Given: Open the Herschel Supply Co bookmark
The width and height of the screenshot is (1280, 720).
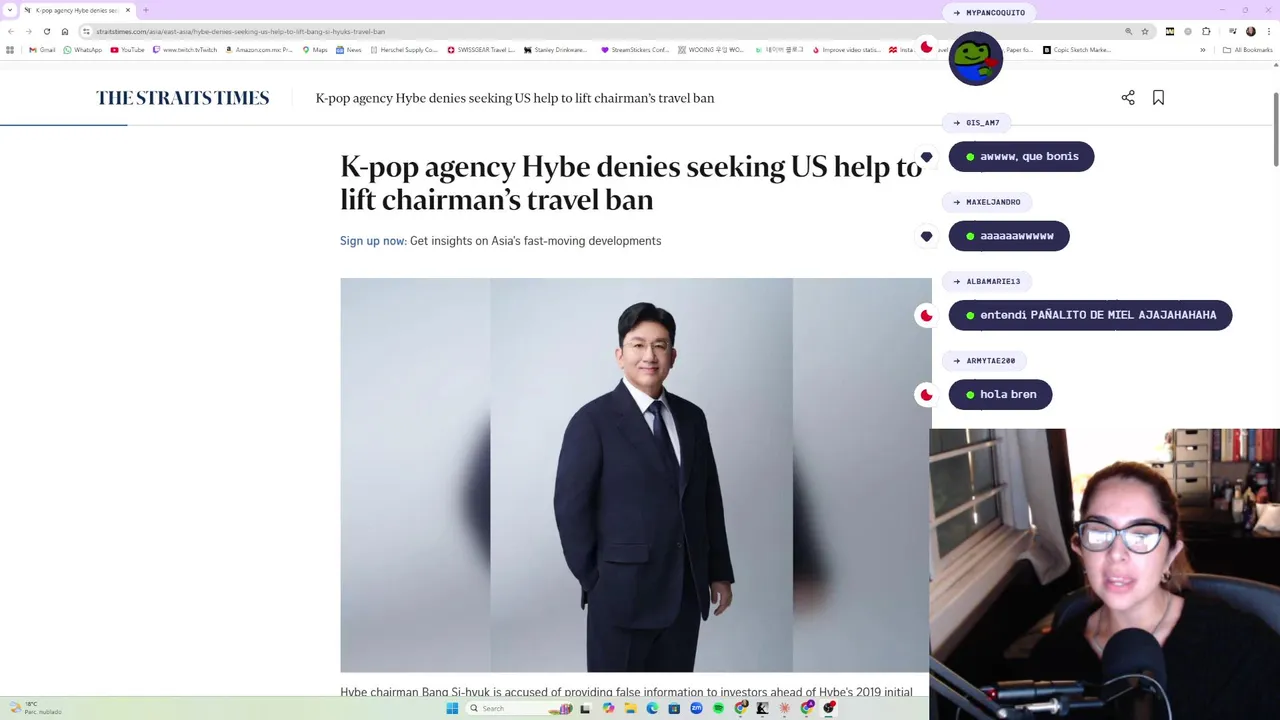Looking at the screenshot, I should (x=404, y=49).
